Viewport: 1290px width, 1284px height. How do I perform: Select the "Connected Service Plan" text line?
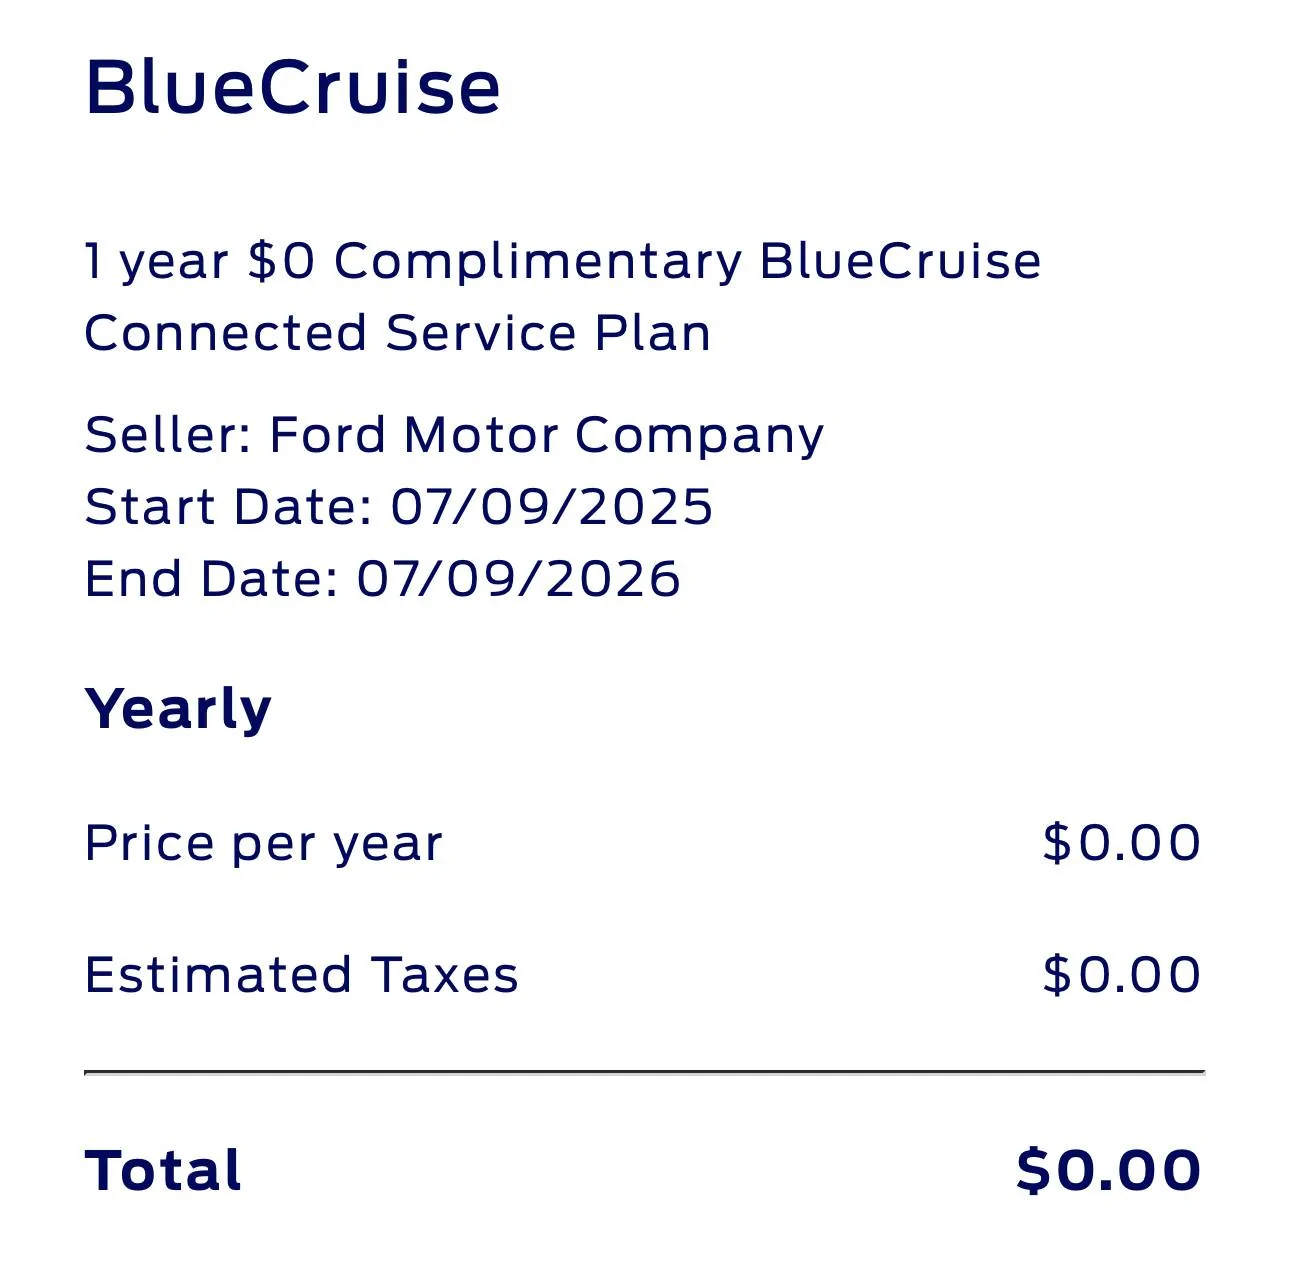[x=397, y=333]
